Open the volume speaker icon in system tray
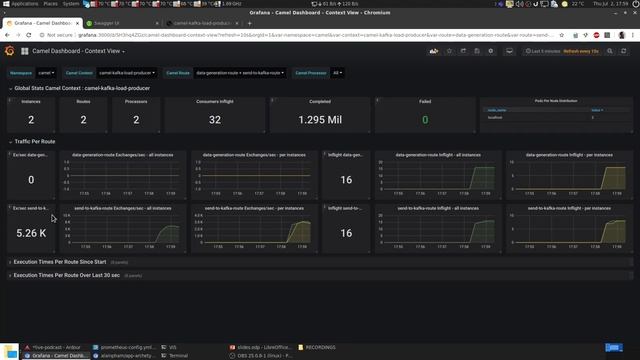This screenshot has height=360, width=640. (x=519, y=4)
